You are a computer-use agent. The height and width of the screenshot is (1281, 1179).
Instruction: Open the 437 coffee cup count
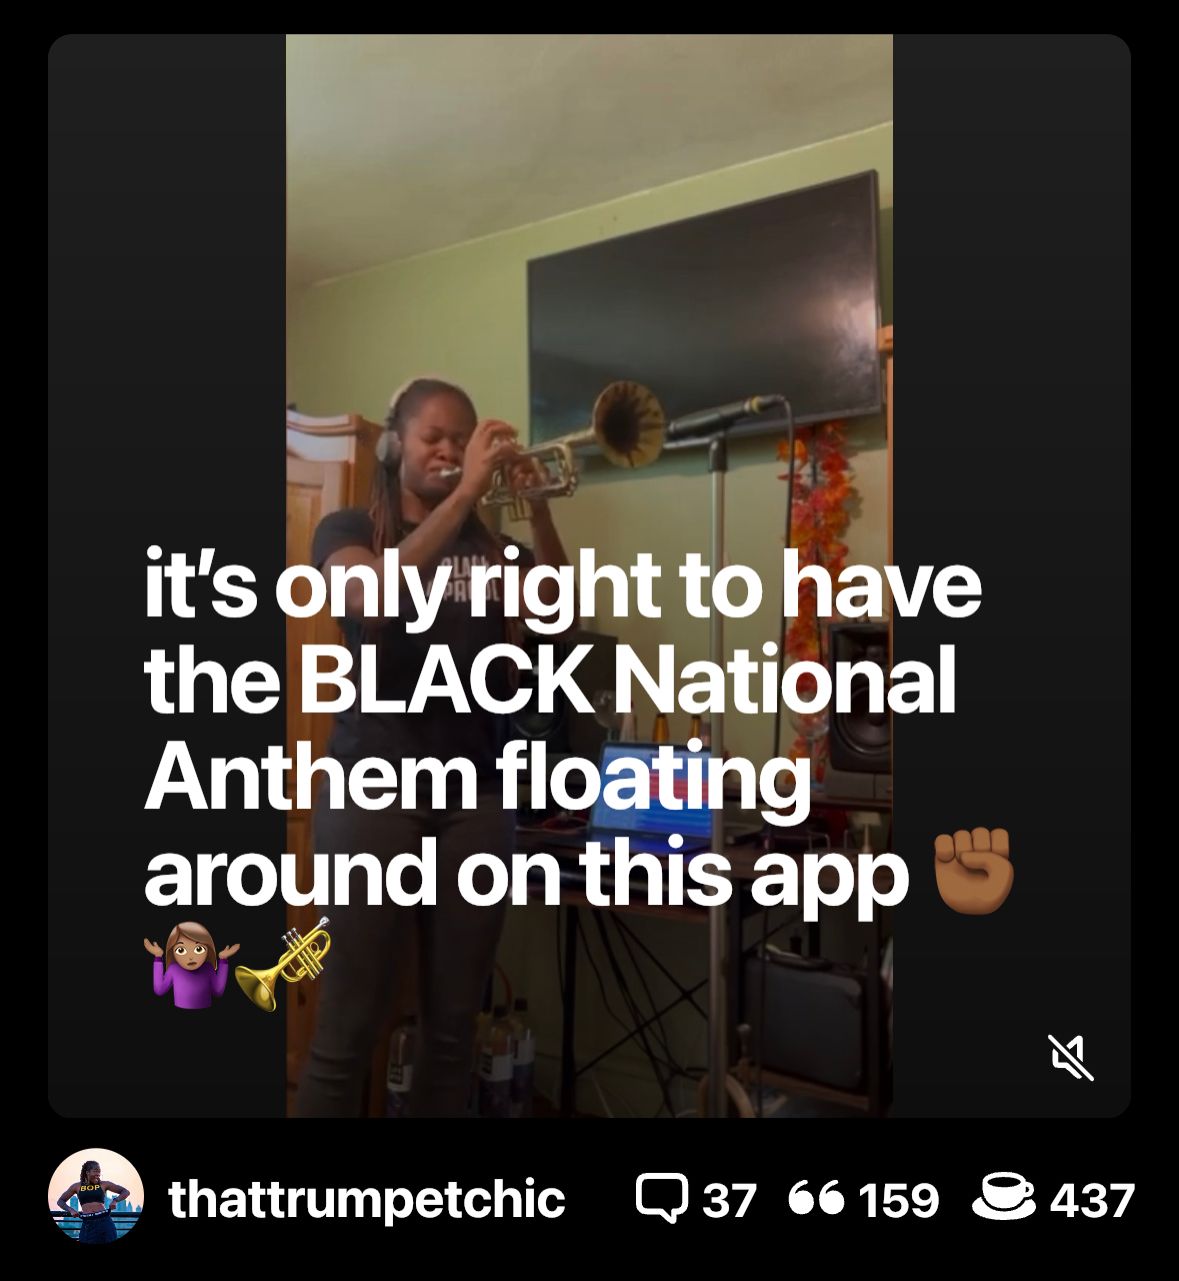(x=1092, y=1200)
